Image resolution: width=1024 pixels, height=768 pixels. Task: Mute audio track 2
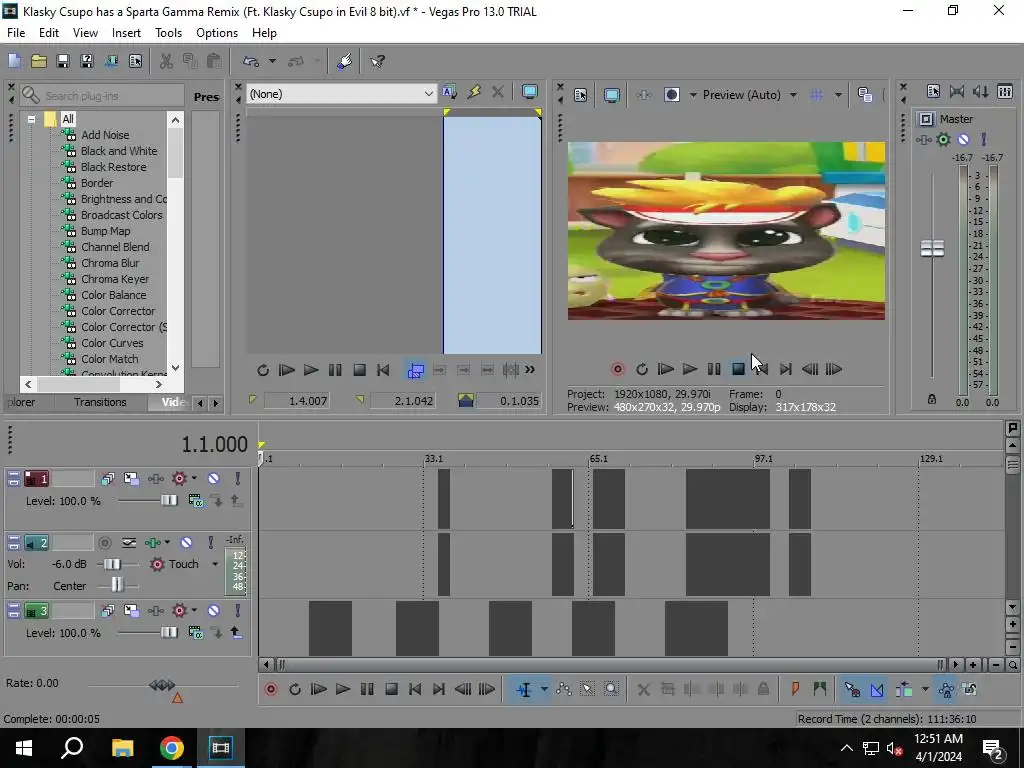tap(186, 543)
